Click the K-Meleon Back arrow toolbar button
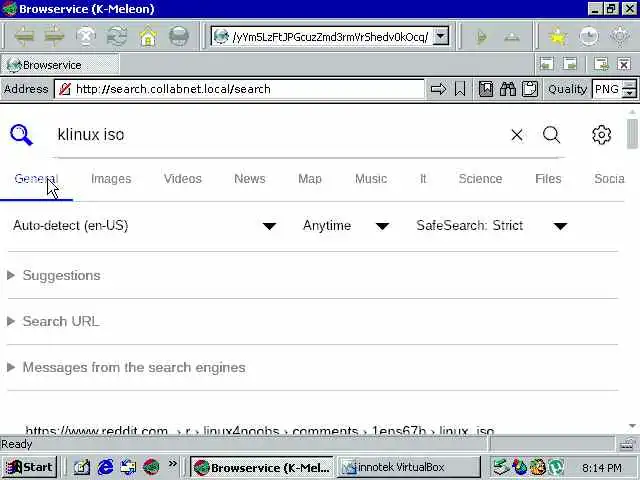 point(24,36)
